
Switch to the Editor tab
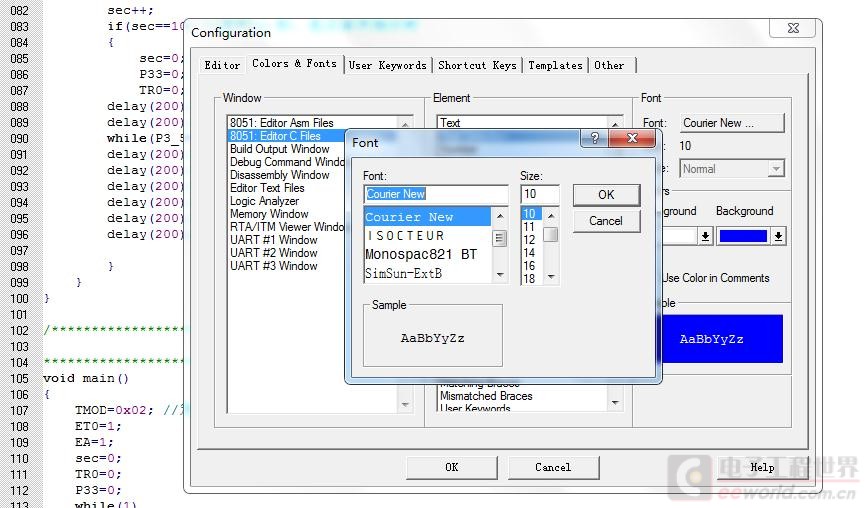pyautogui.click(x=222, y=65)
